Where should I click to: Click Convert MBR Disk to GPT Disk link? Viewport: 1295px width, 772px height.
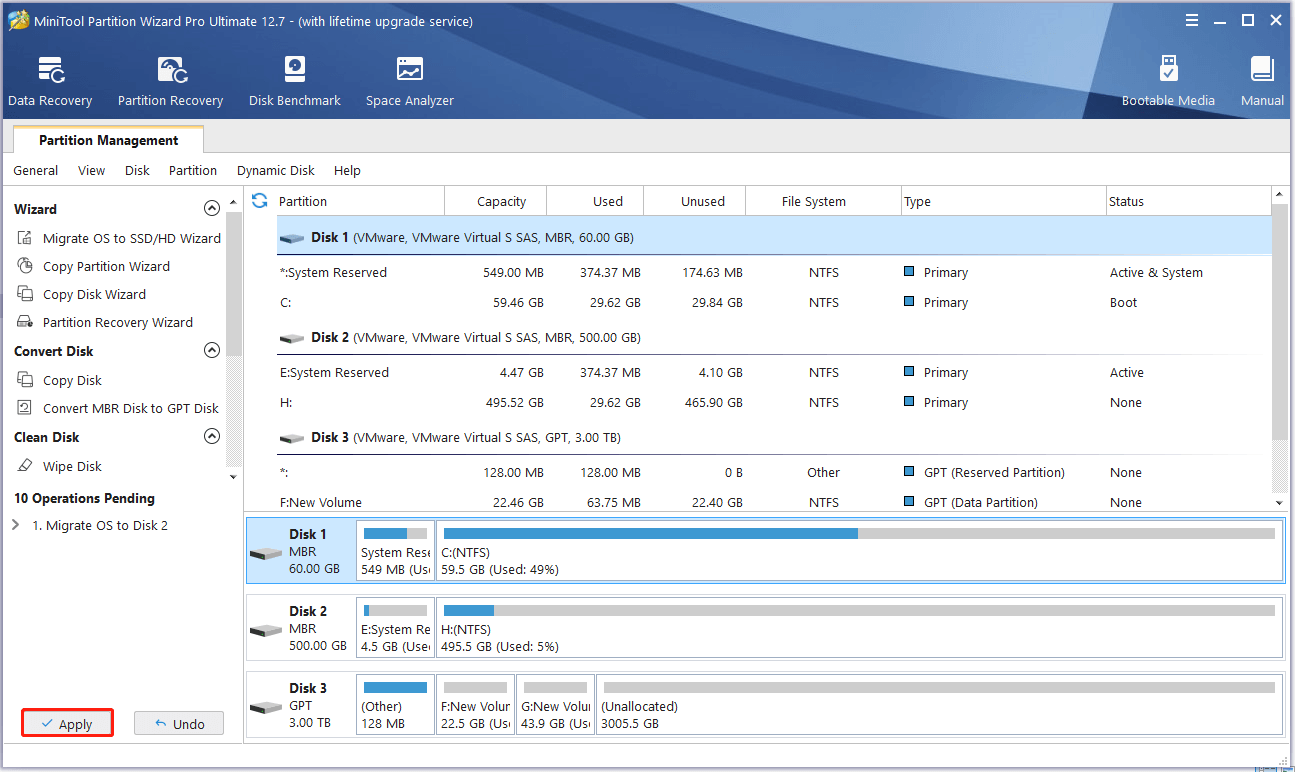coord(131,408)
